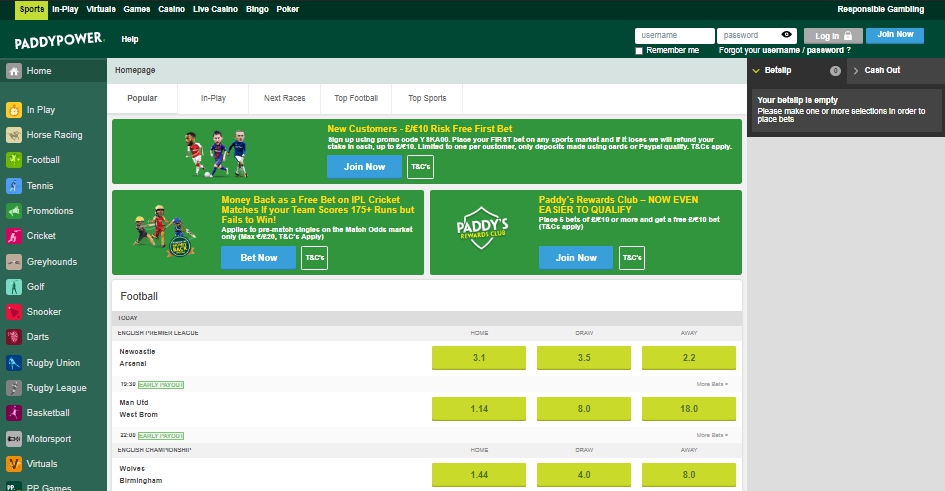Toggle password visibility eye icon

(786, 35)
